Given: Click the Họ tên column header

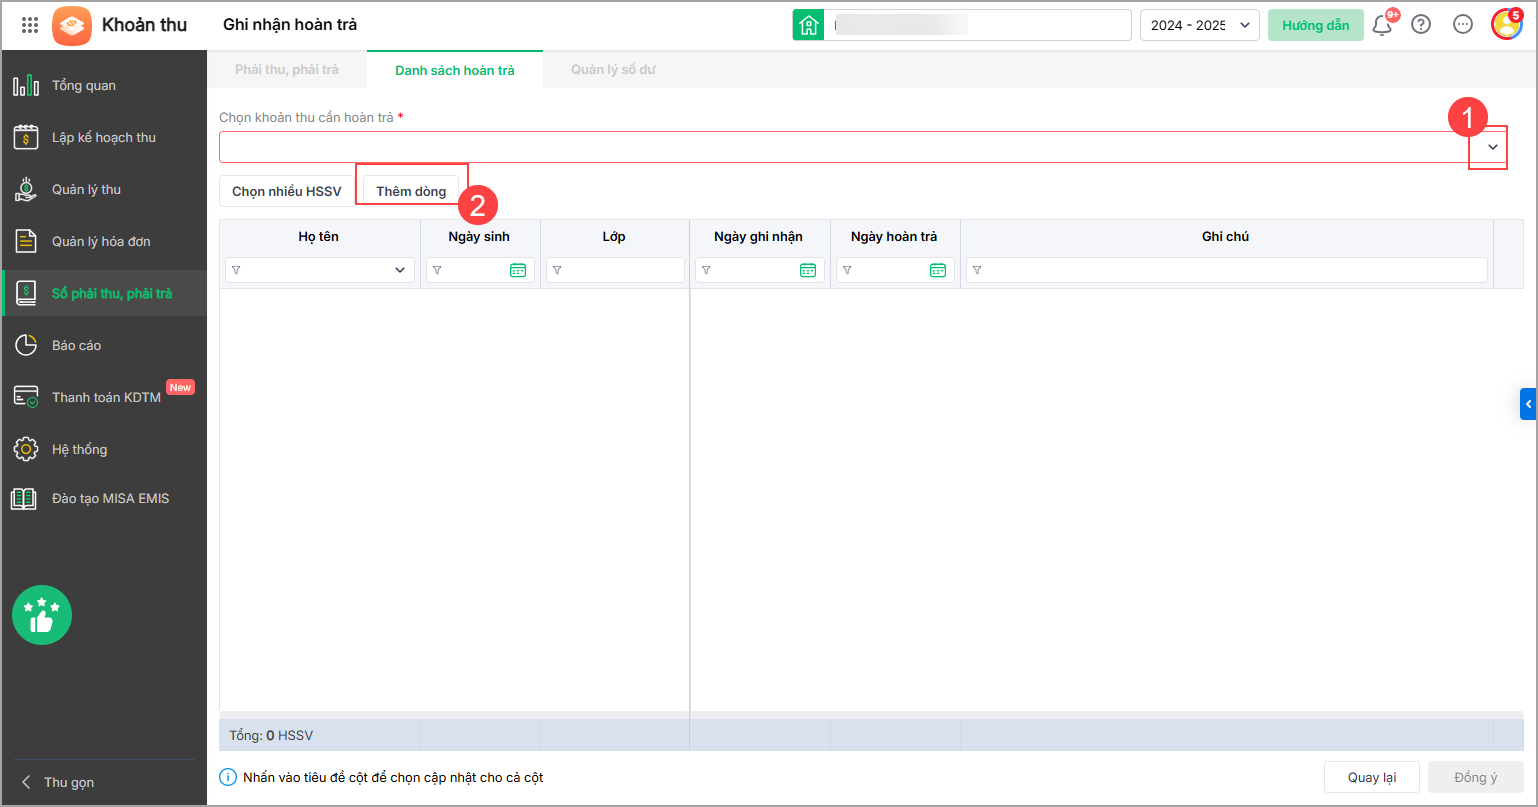Looking at the screenshot, I should (x=320, y=237).
